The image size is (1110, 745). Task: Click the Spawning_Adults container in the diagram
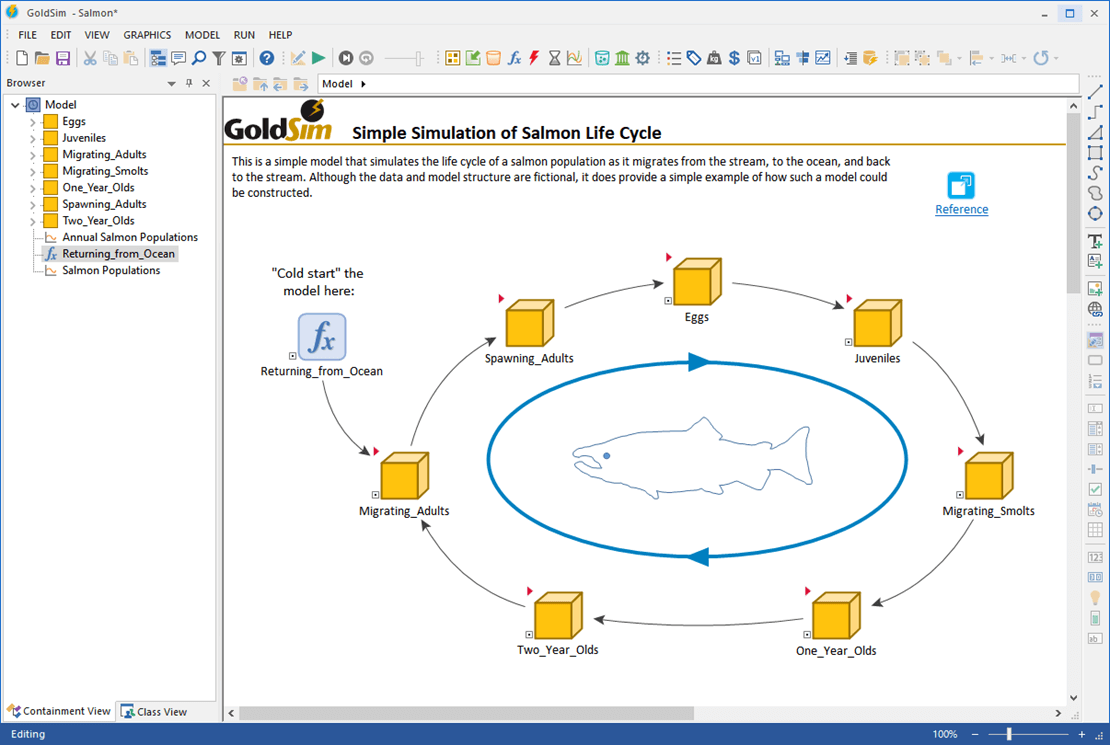530,323
